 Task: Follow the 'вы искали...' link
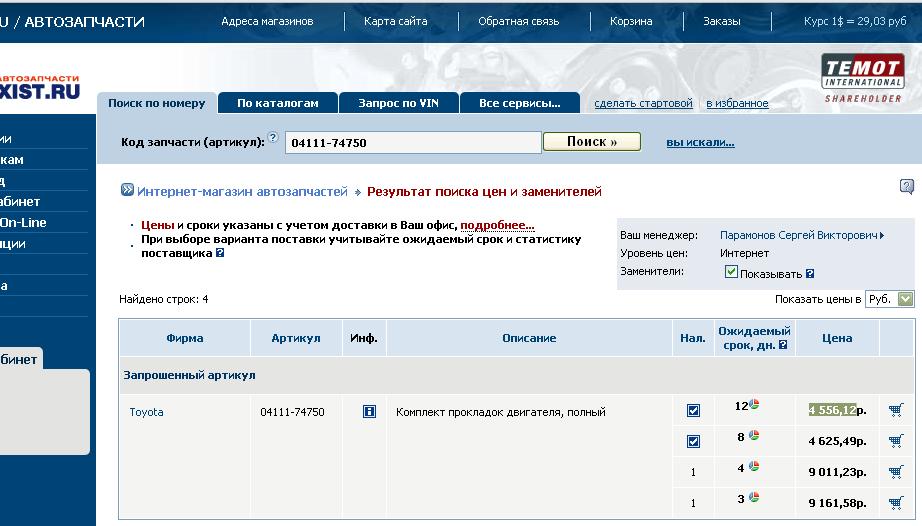pyautogui.click(x=700, y=142)
